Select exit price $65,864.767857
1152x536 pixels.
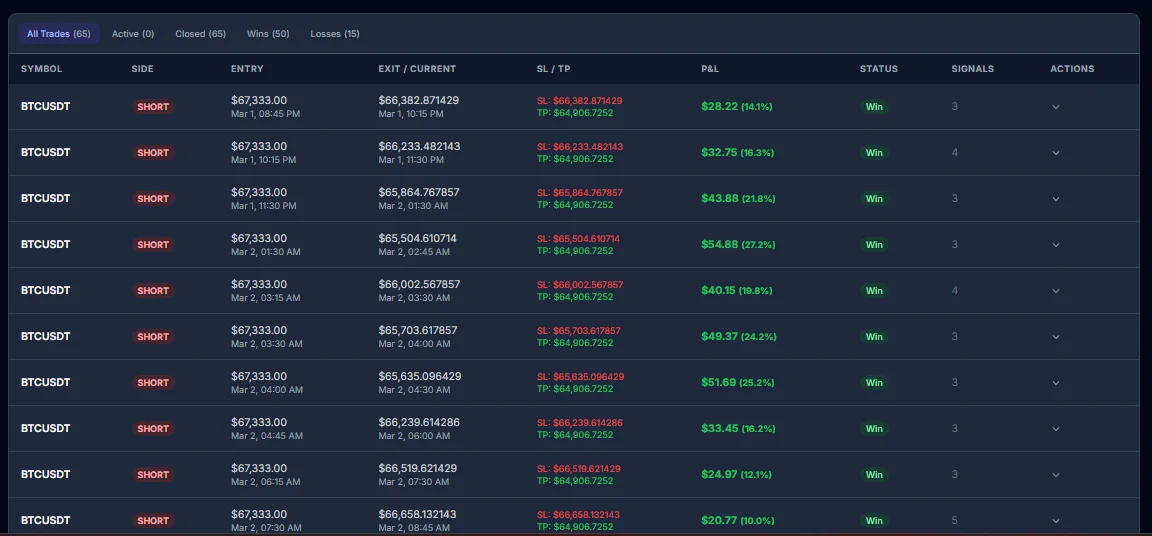[x=419, y=192]
